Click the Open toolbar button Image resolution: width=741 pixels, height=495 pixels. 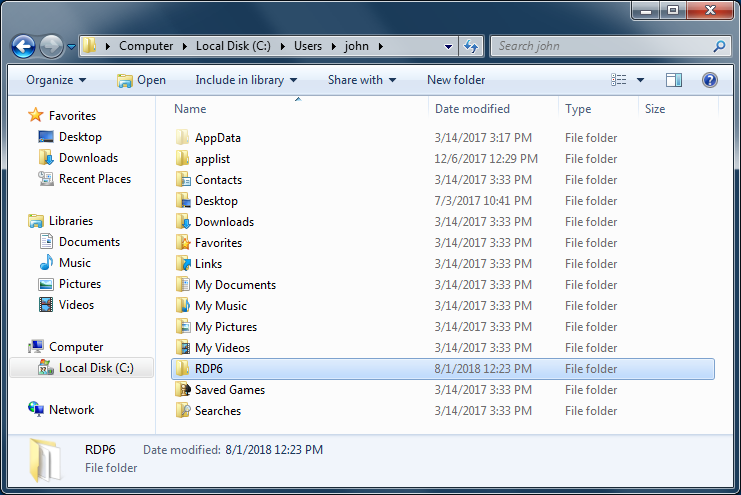click(141, 80)
